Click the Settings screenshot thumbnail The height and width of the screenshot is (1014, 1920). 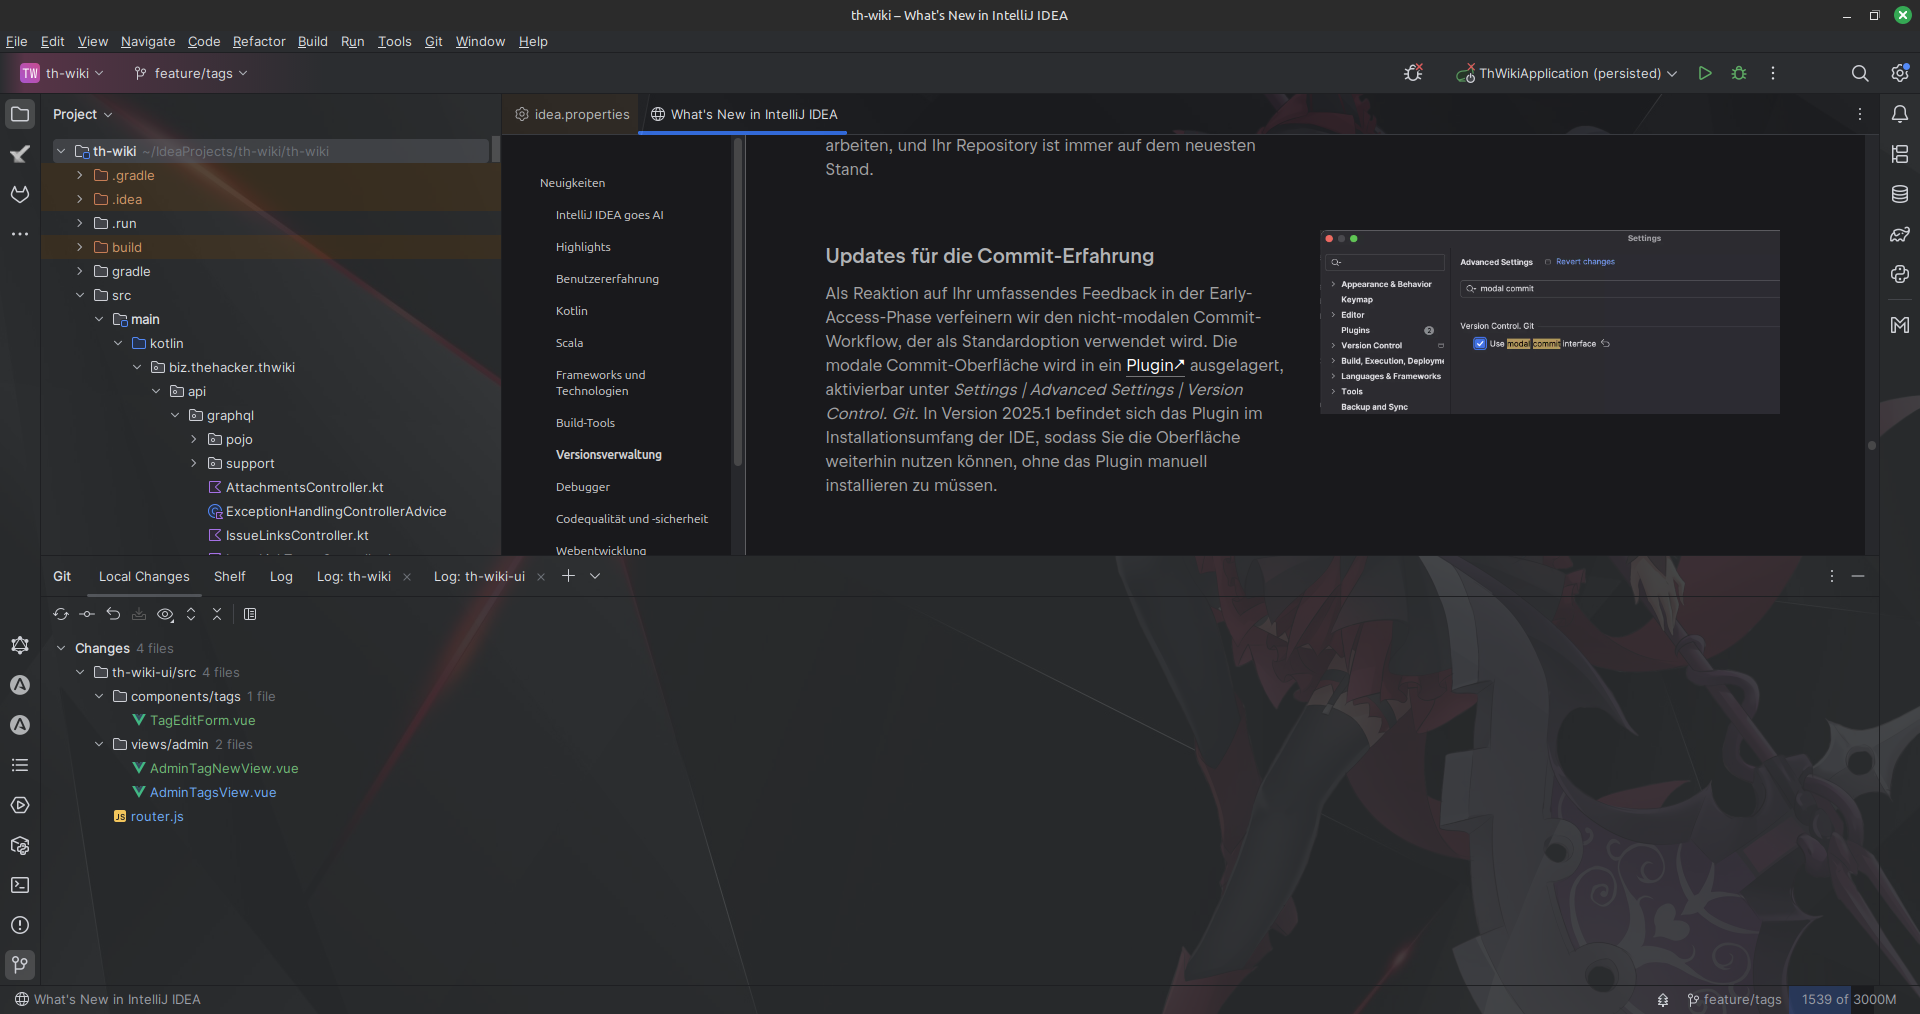click(x=1549, y=322)
